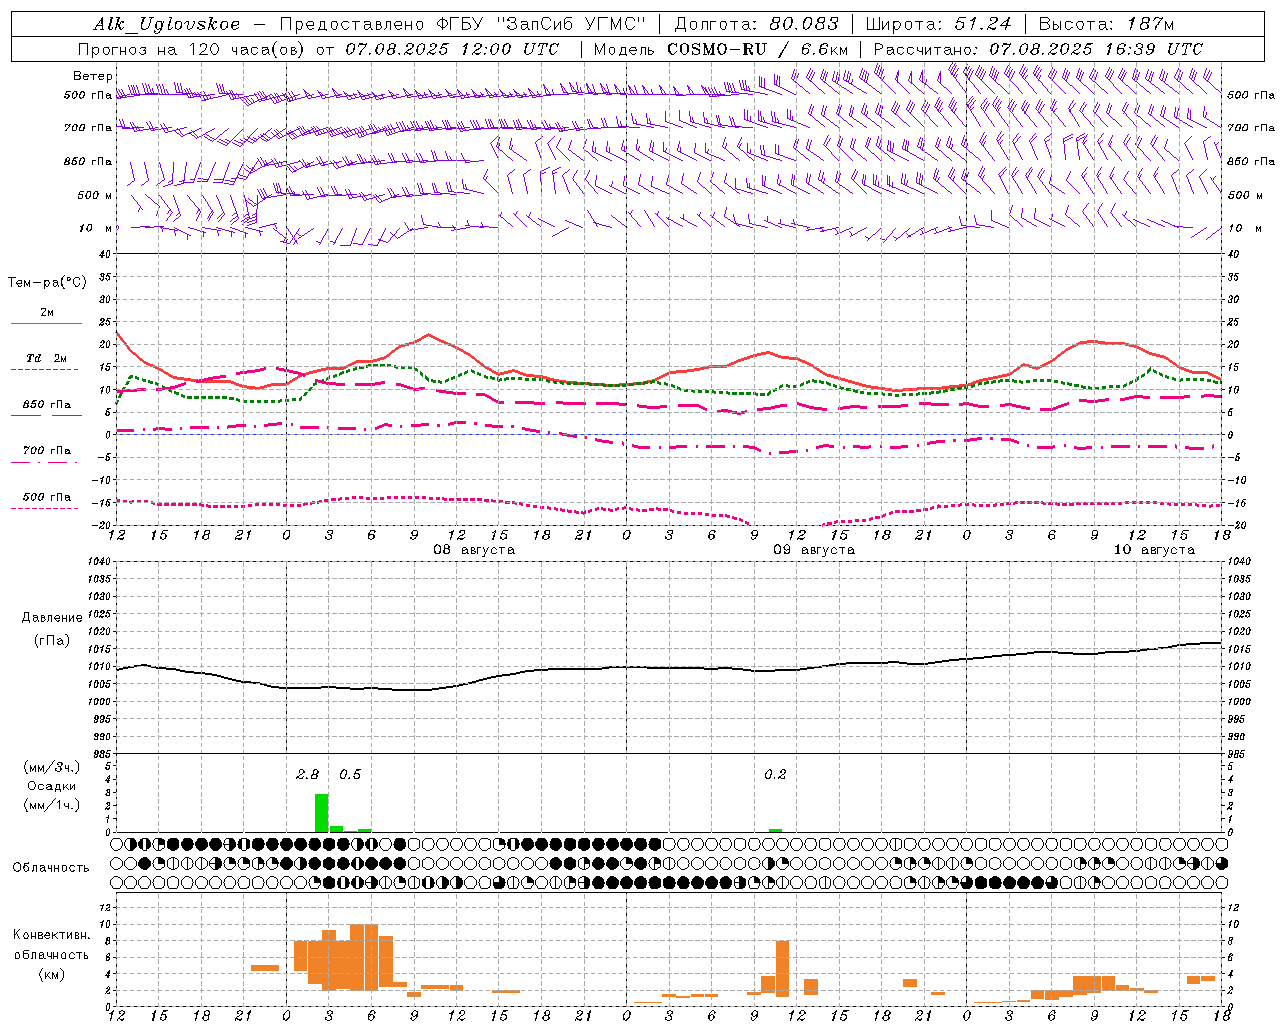Click the 09 августа date label
This screenshot has height=1024, width=1280.
[x=814, y=550]
